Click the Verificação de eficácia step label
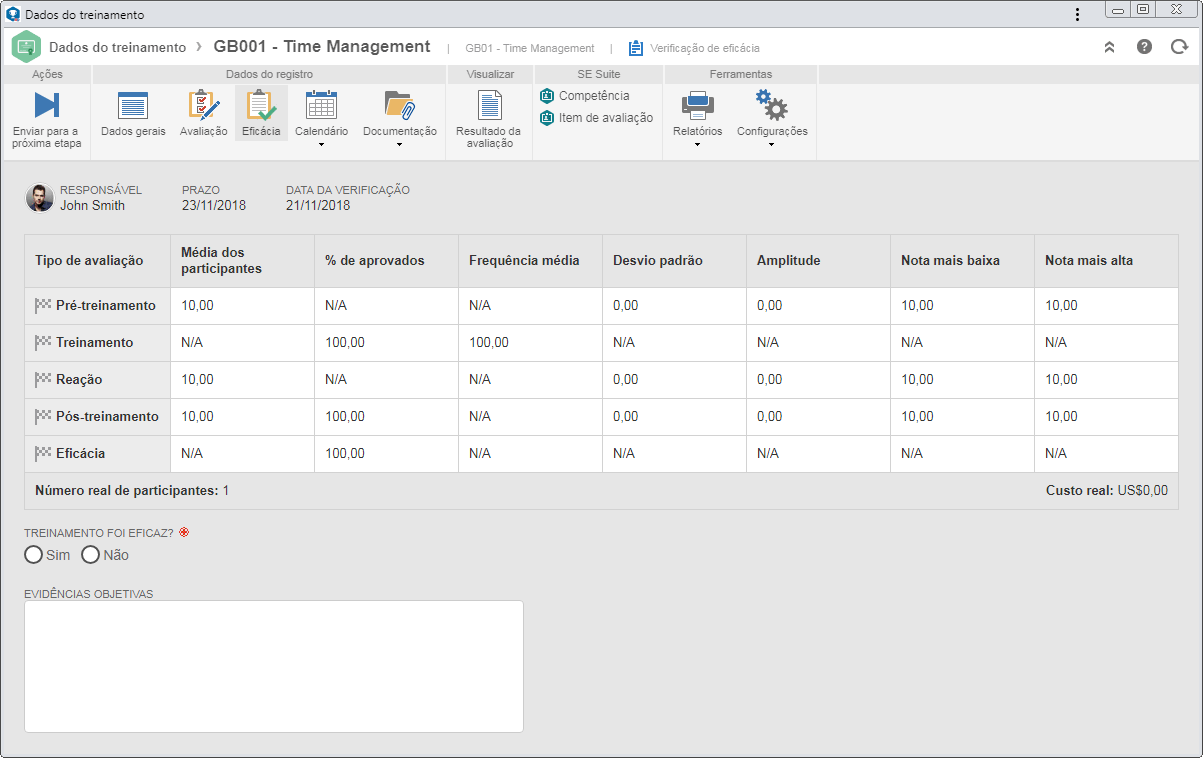Viewport: 1203px width, 758px height. click(705, 48)
